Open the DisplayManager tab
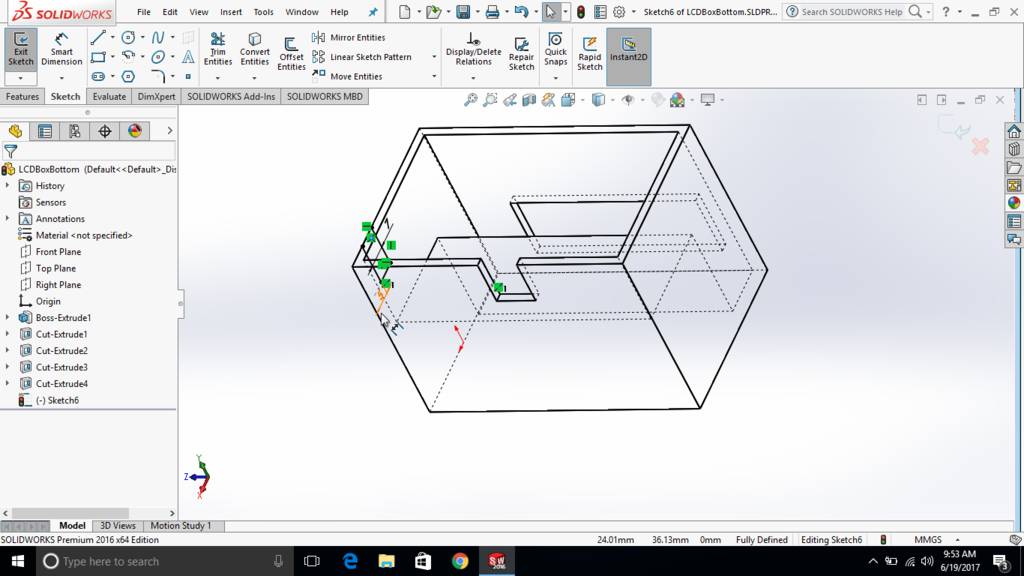1024x576 pixels. pyautogui.click(x=135, y=131)
